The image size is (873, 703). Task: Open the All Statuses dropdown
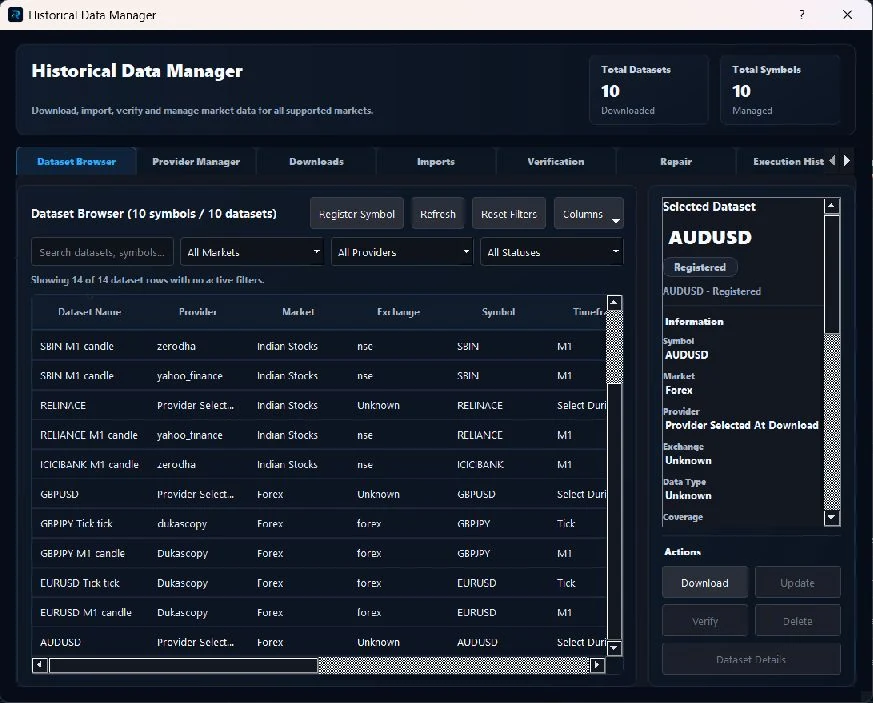(x=552, y=252)
